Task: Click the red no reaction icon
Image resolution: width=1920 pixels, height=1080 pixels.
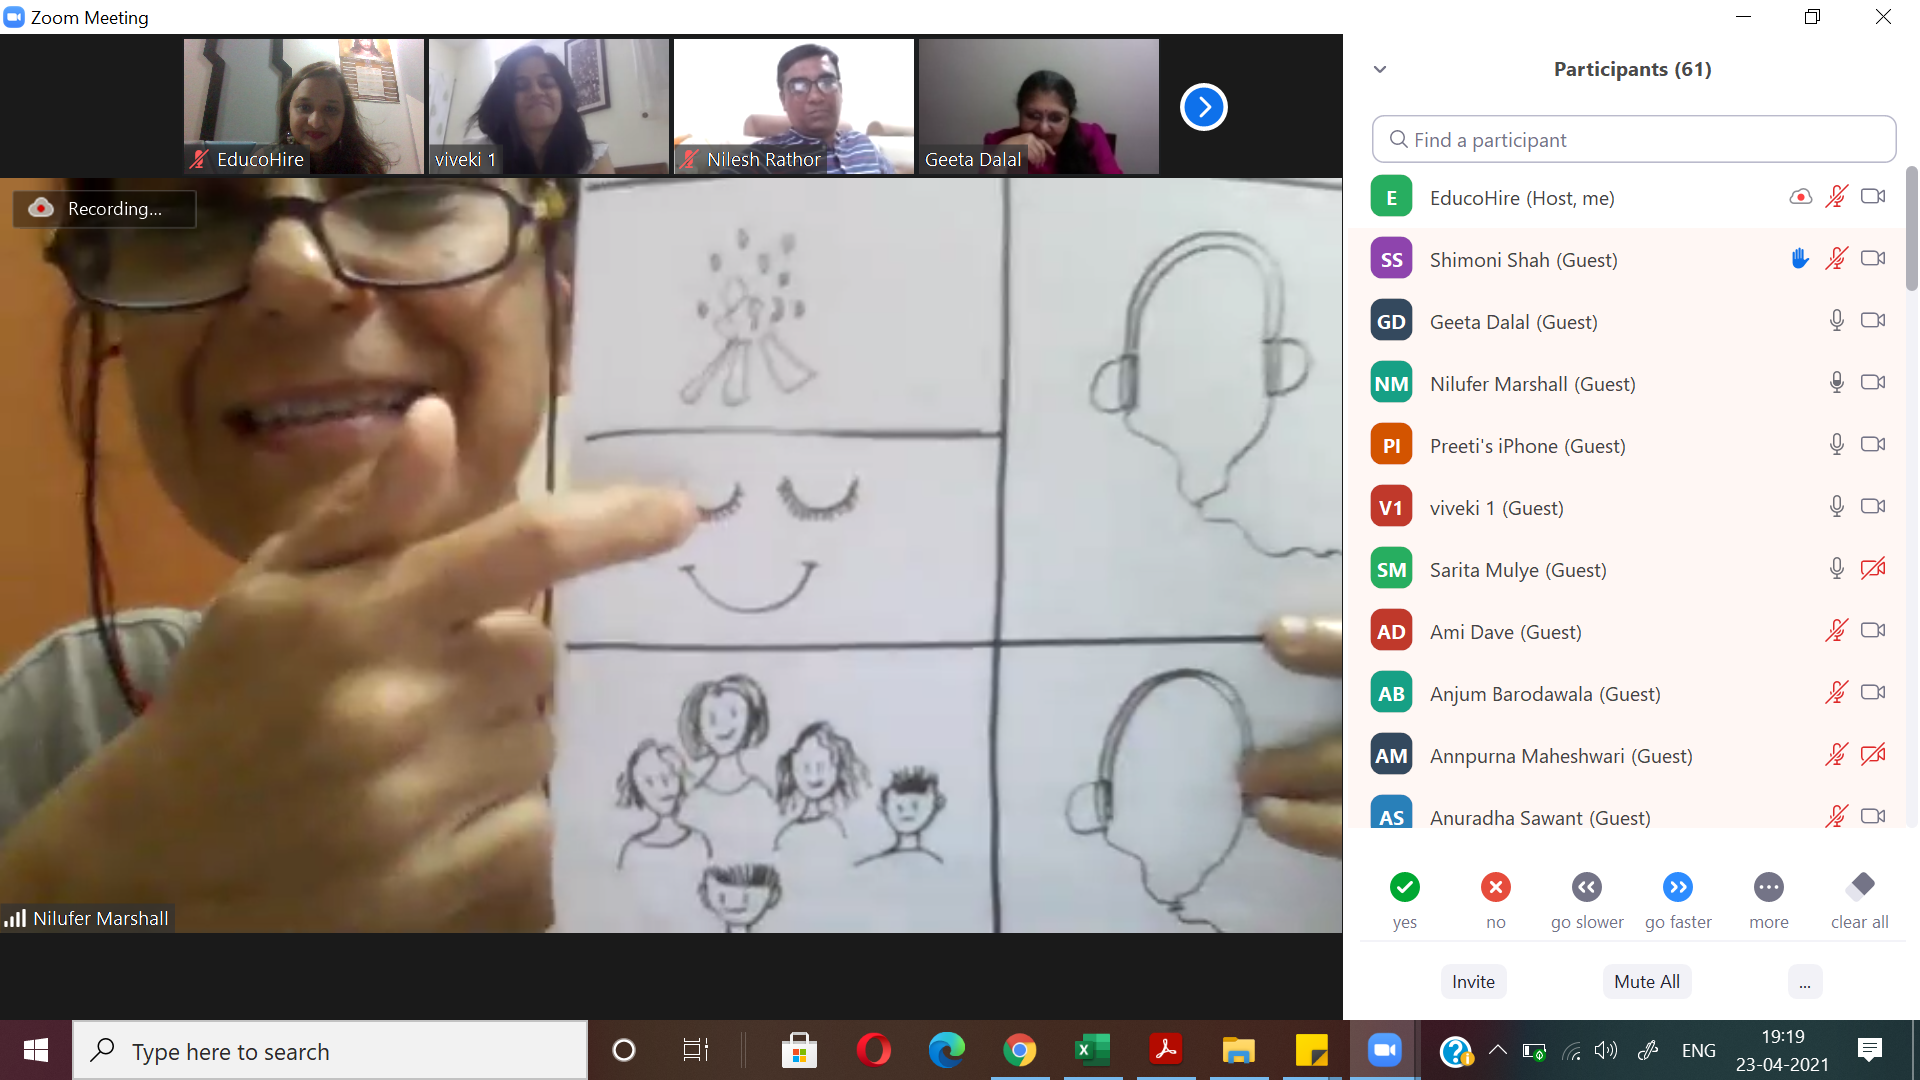Action: point(1495,887)
